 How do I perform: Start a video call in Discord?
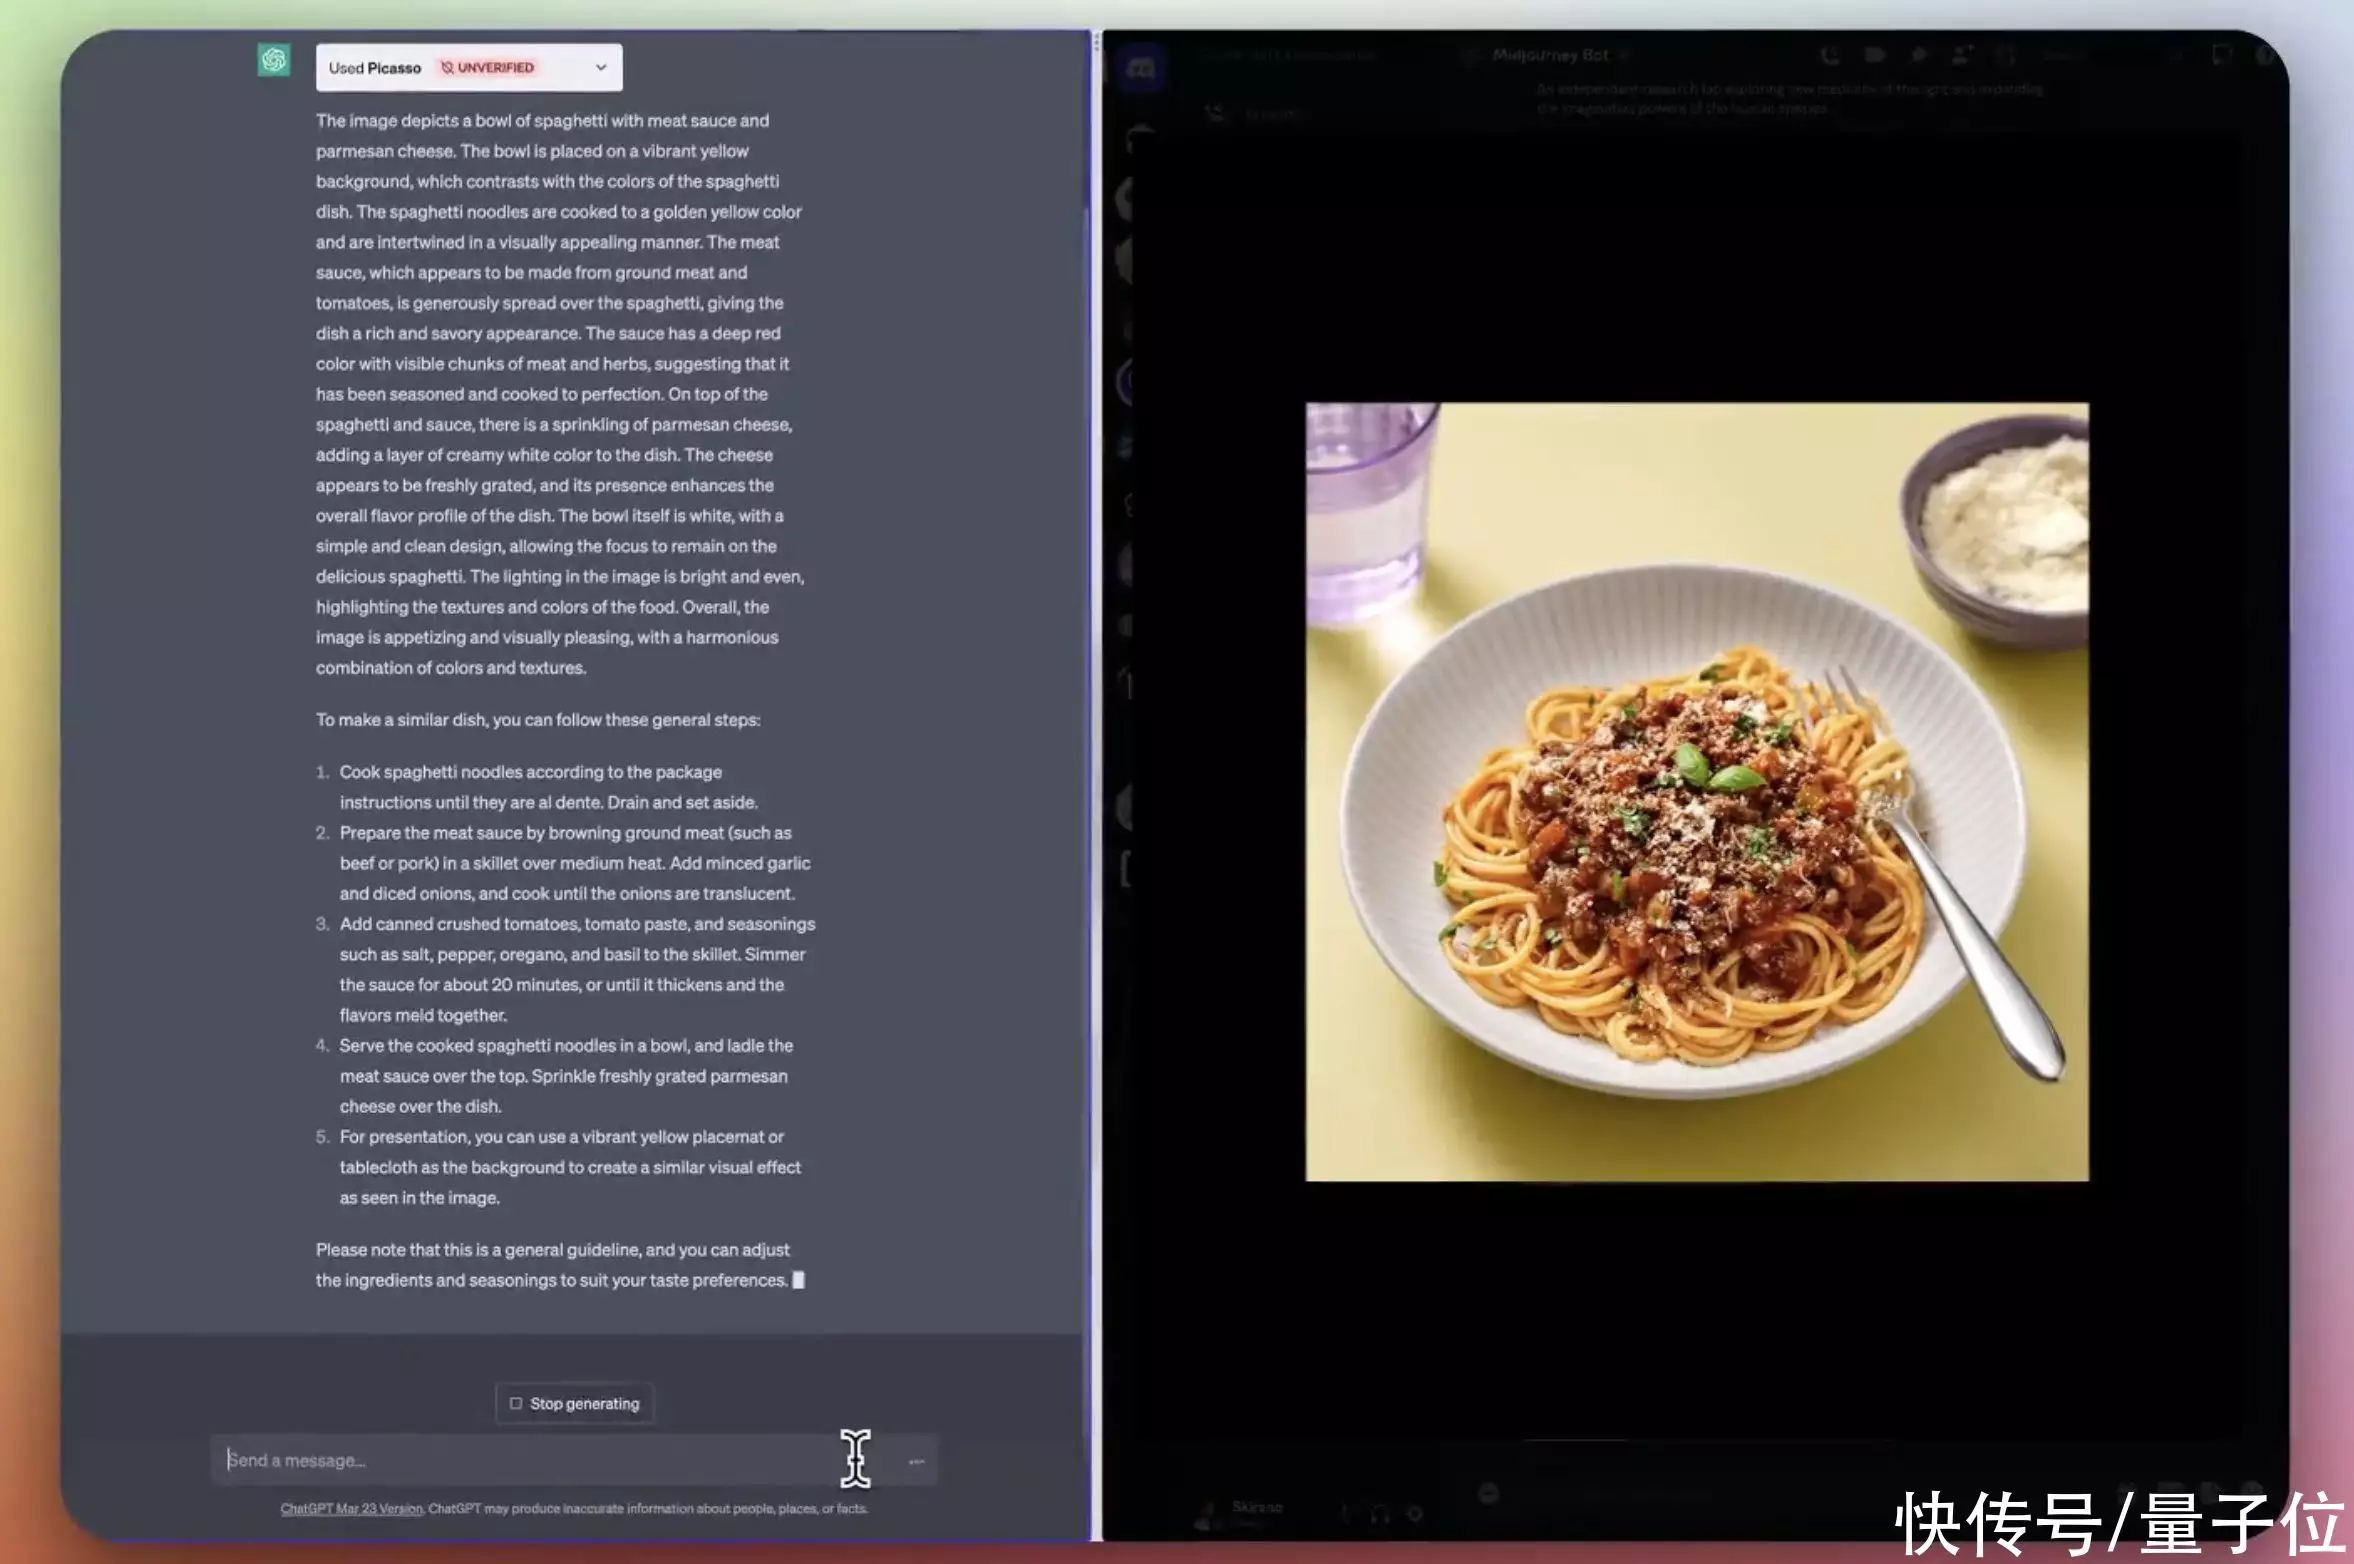(1874, 56)
